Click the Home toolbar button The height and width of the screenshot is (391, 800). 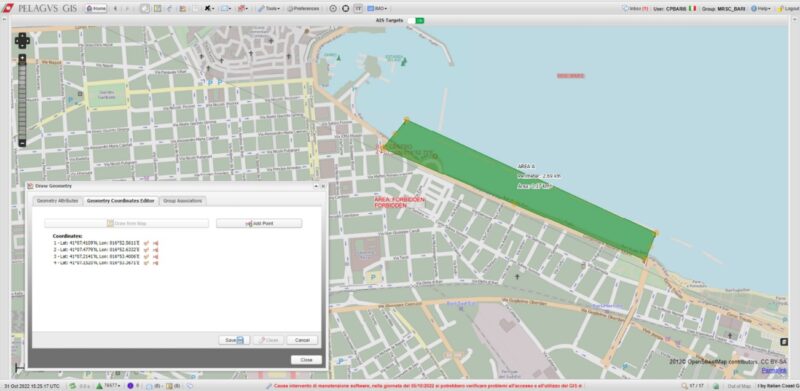coord(96,9)
